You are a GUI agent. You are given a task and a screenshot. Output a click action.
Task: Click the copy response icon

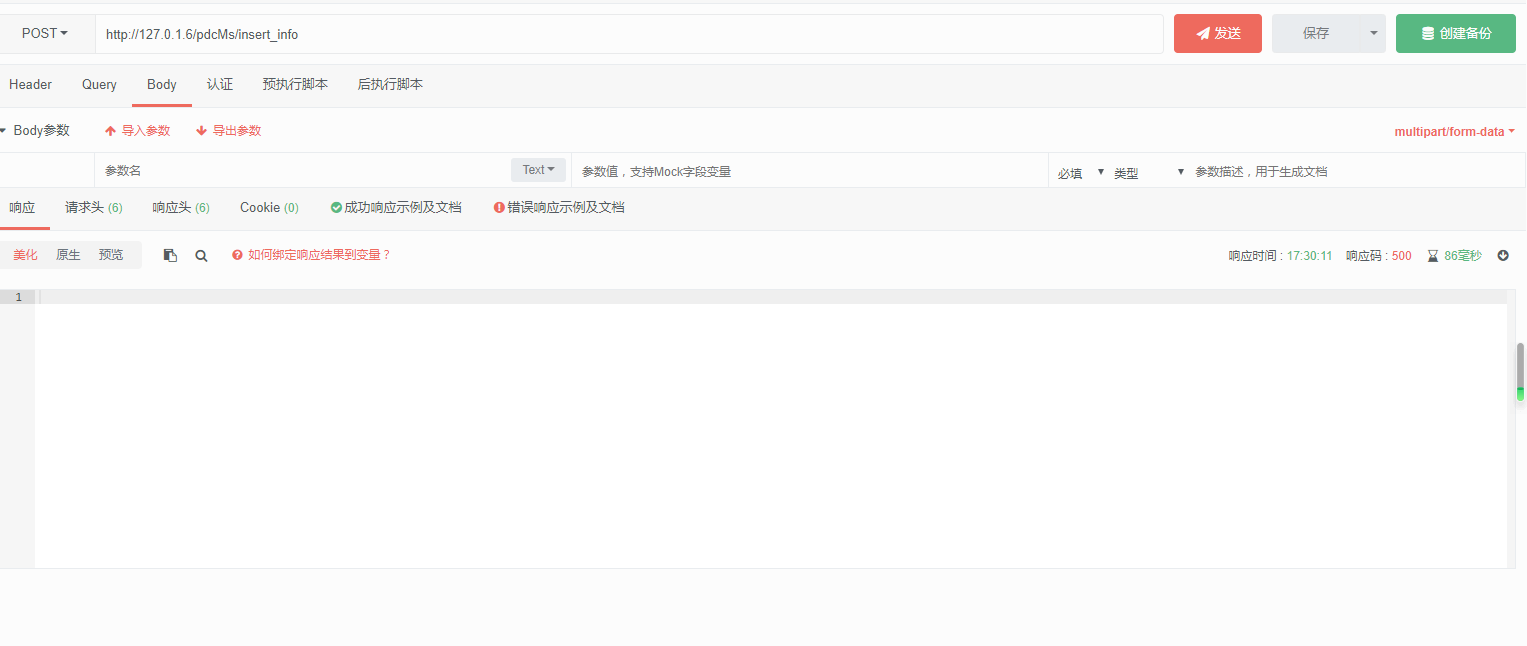coord(170,256)
